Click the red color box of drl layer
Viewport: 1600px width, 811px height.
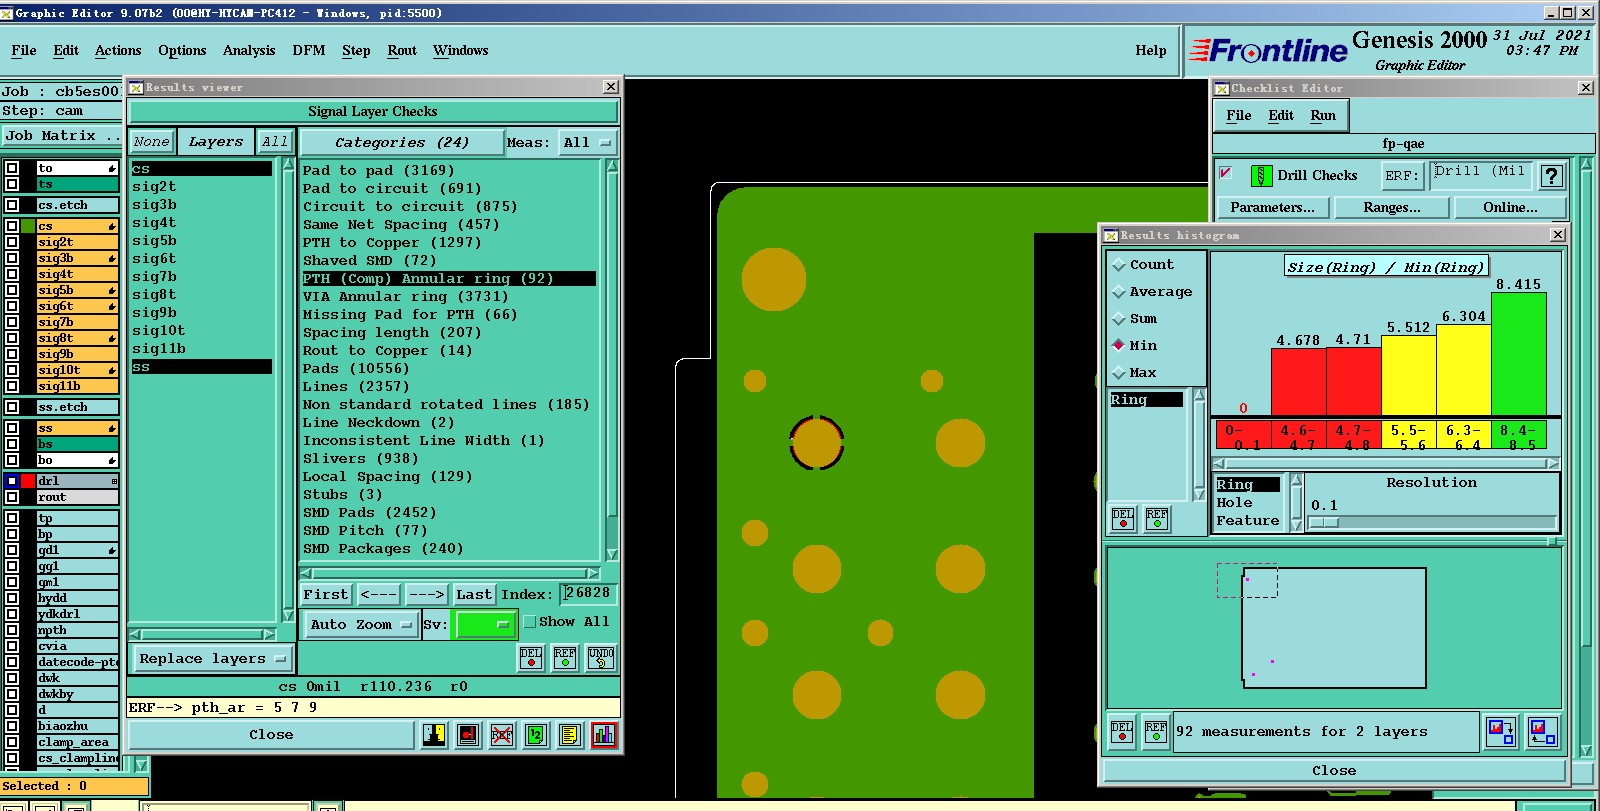(x=28, y=481)
